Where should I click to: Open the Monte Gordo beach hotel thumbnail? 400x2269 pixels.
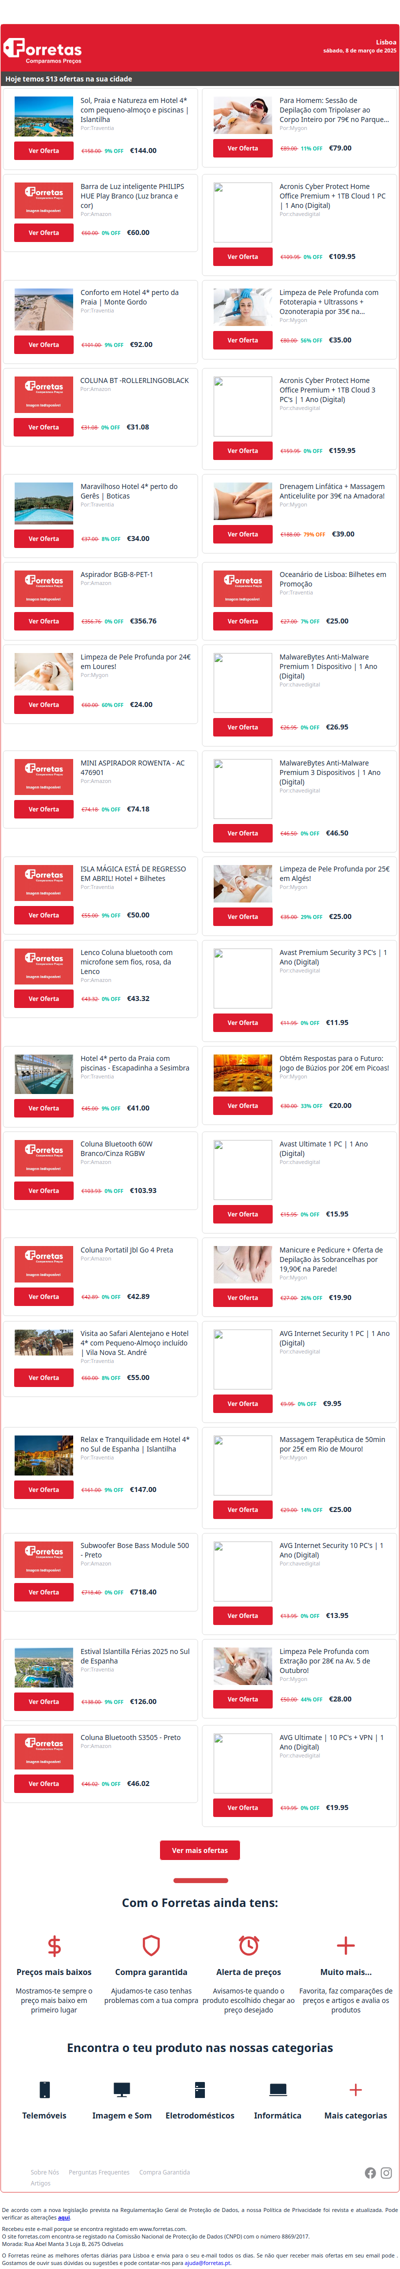[44, 310]
